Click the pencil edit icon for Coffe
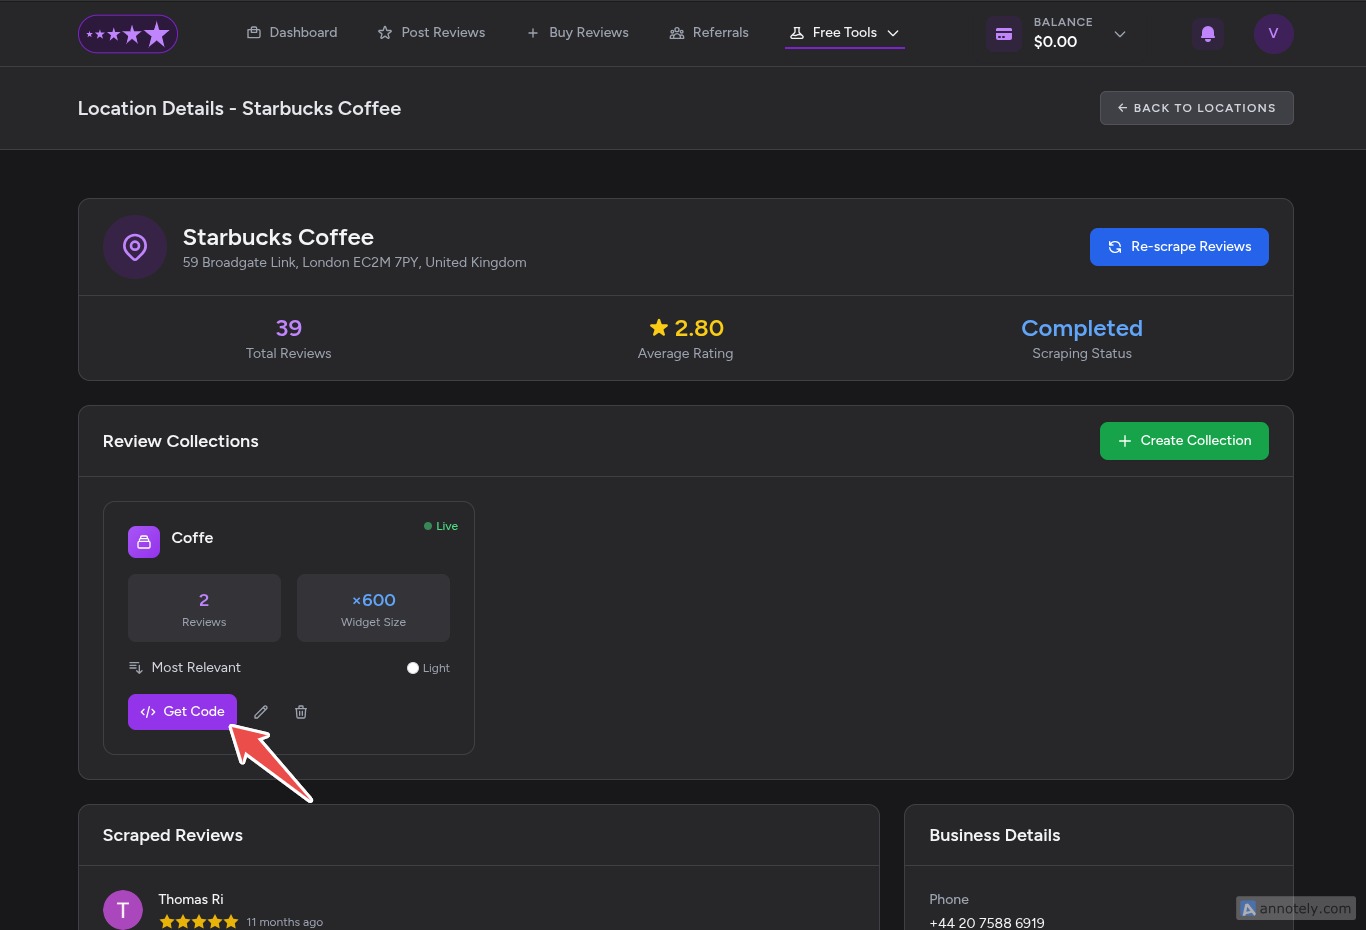The height and width of the screenshot is (930, 1366). pyautogui.click(x=261, y=712)
